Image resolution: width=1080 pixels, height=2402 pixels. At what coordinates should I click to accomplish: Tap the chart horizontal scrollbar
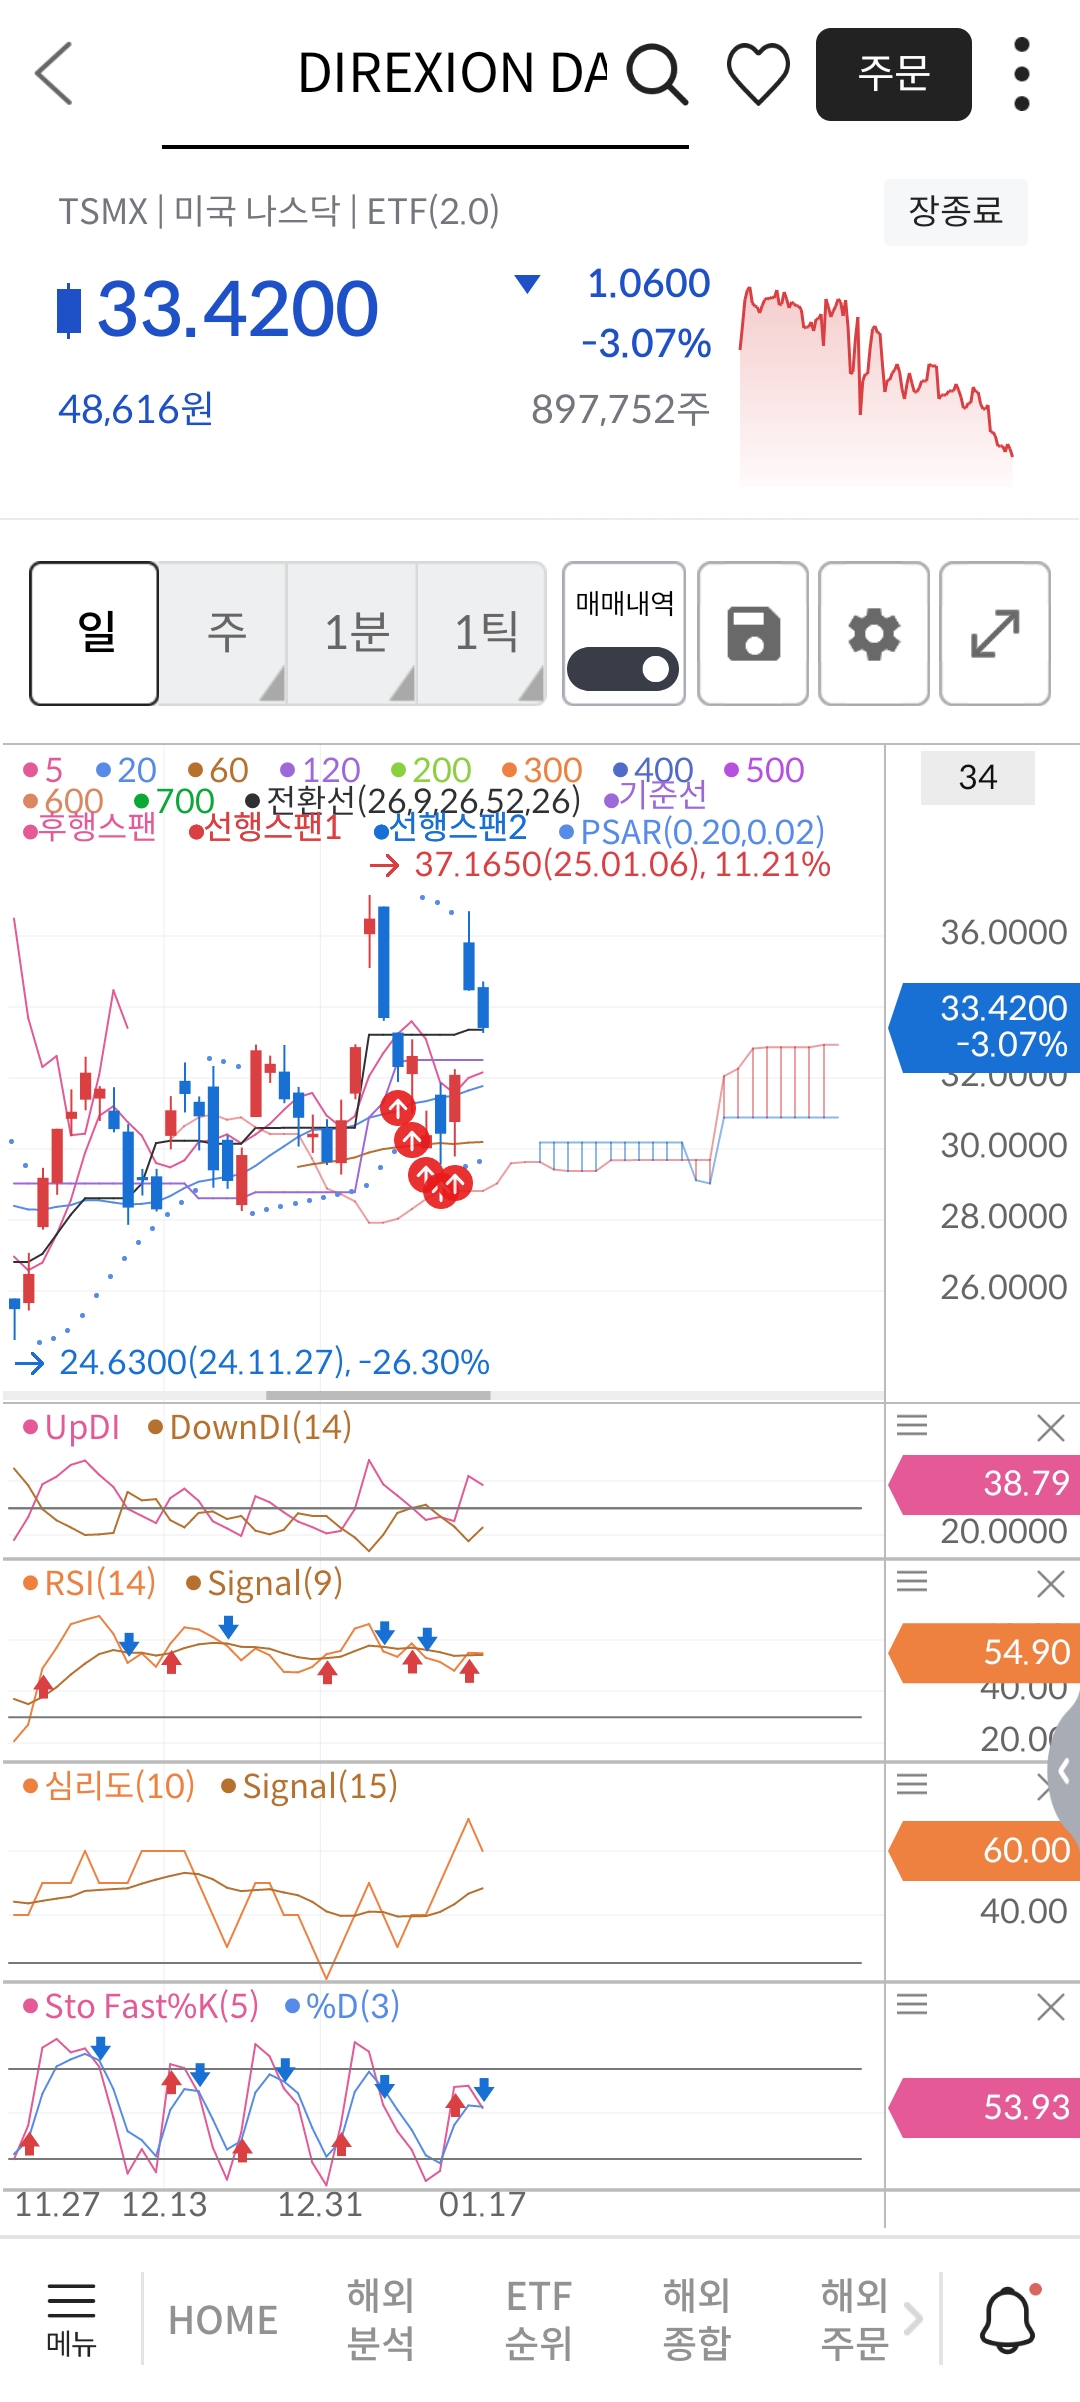pyautogui.click(x=378, y=1395)
